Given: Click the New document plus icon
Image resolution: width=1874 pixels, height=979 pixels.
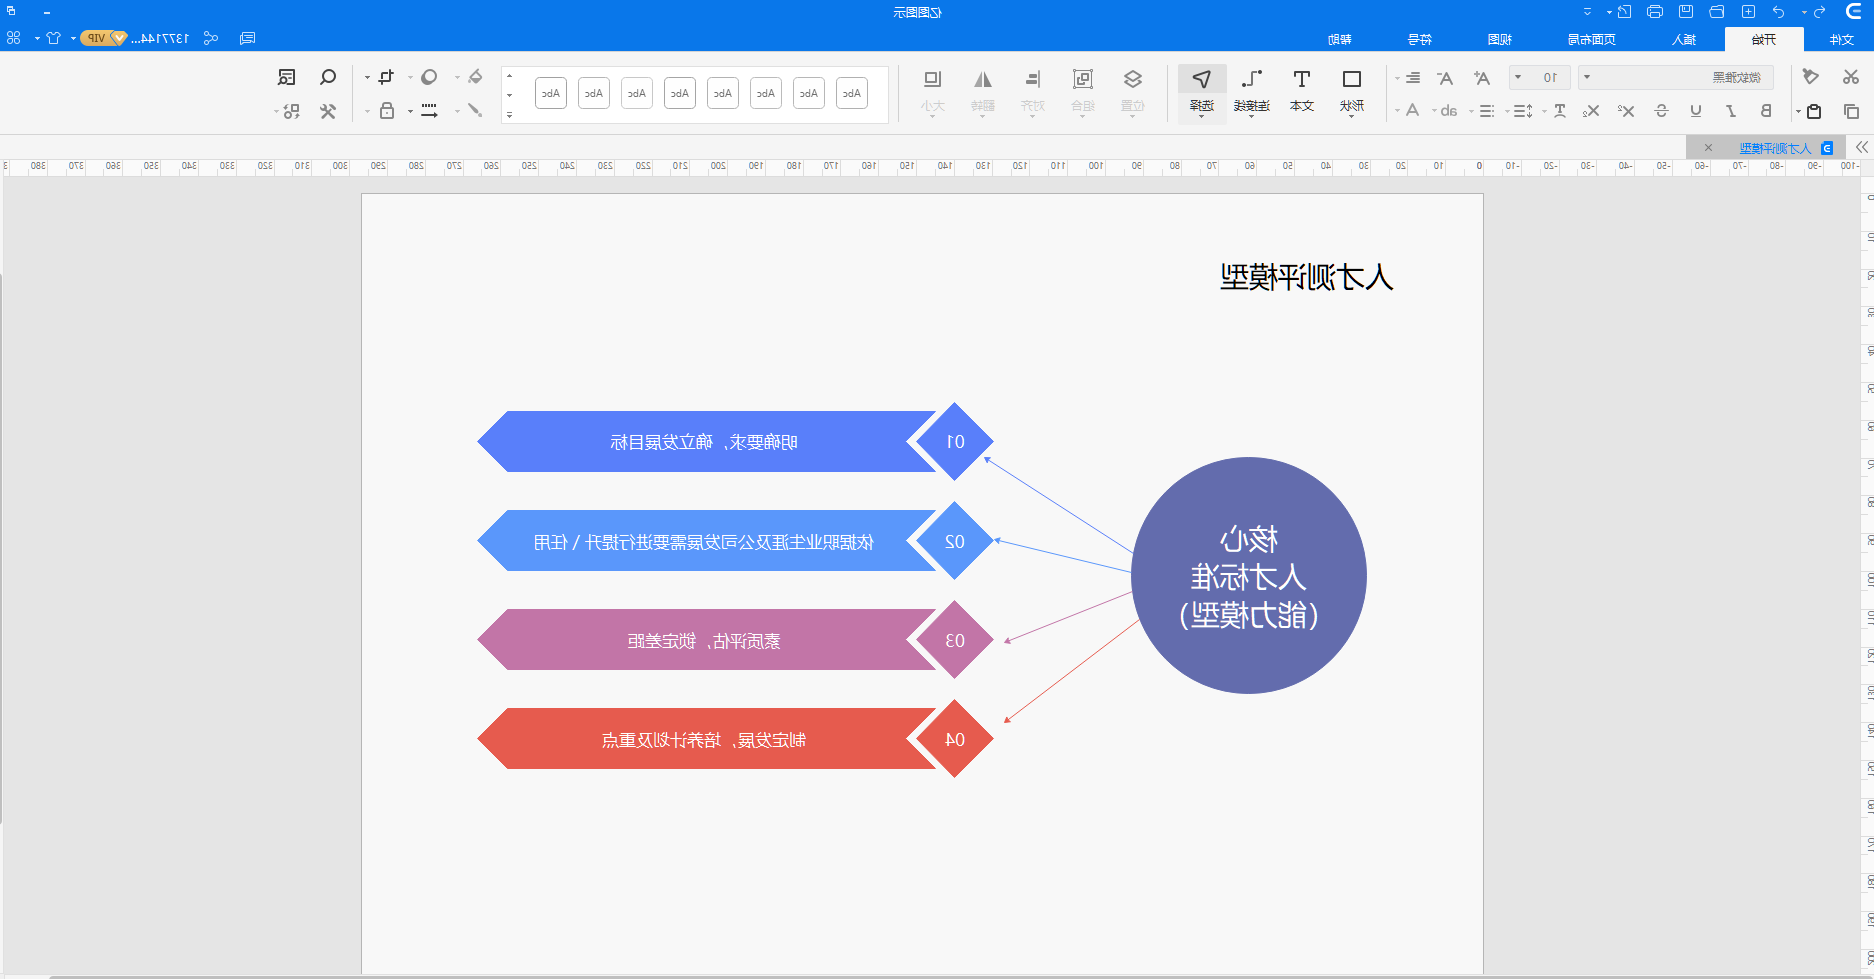Looking at the screenshot, I should pyautogui.click(x=1748, y=12).
